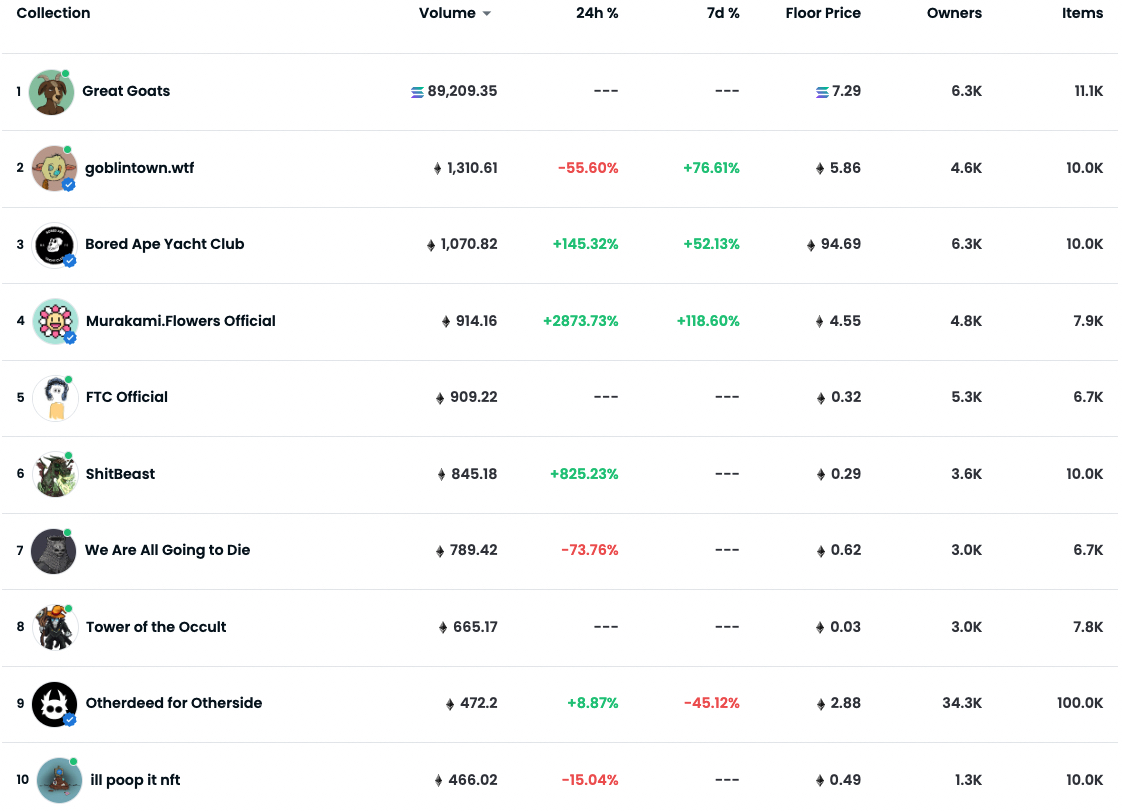Open We Are All Going to Die link
This screenshot has height=811, width=1122.
point(167,550)
